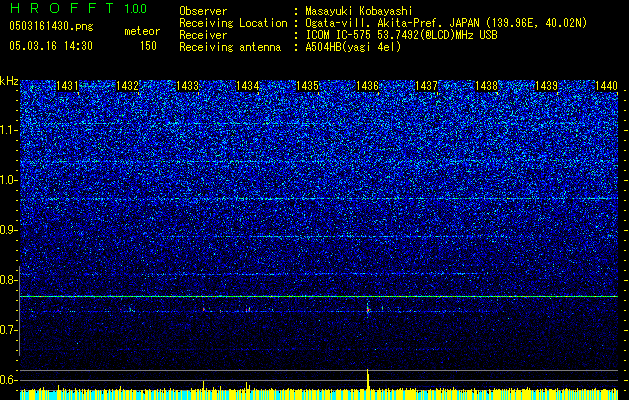The height and width of the screenshot is (400, 629).
Task: Click the date stamp 05.03.16 14:30
Action: [x=51, y=46]
